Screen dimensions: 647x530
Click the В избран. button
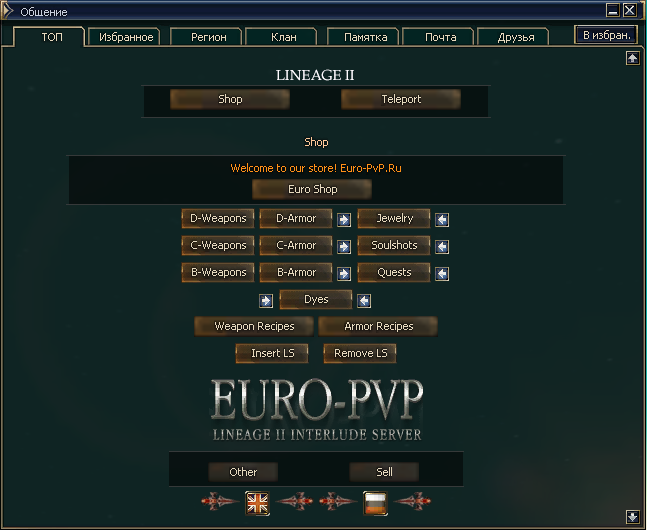(x=606, y=35)
